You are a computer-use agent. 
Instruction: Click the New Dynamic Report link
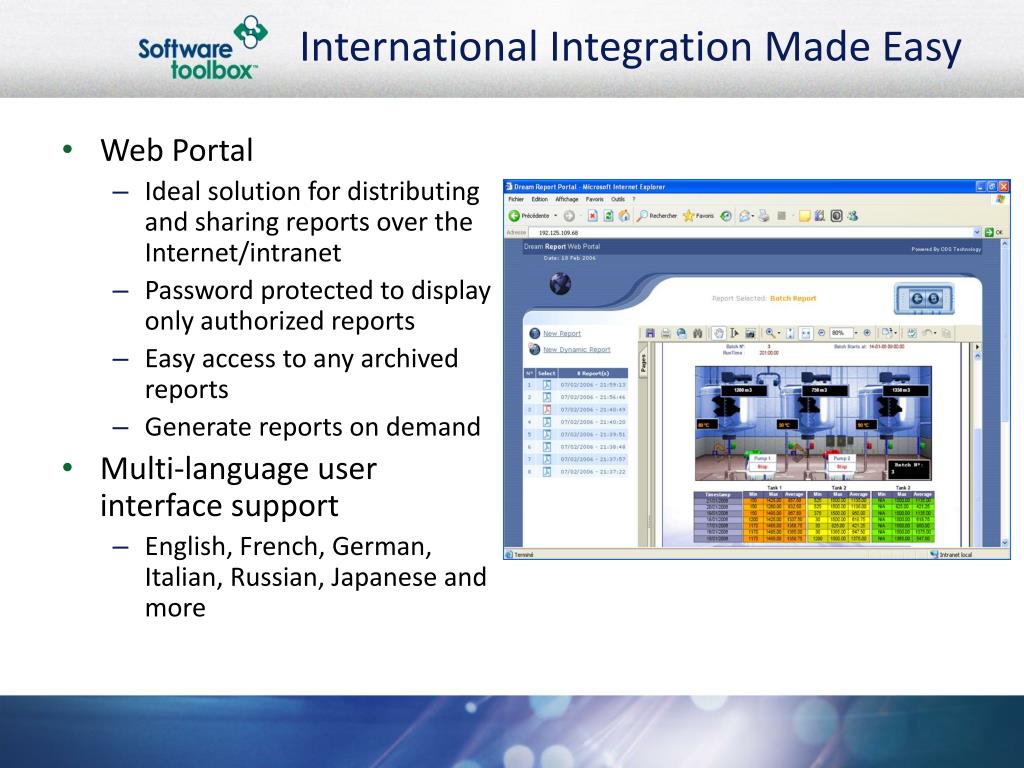577,350
